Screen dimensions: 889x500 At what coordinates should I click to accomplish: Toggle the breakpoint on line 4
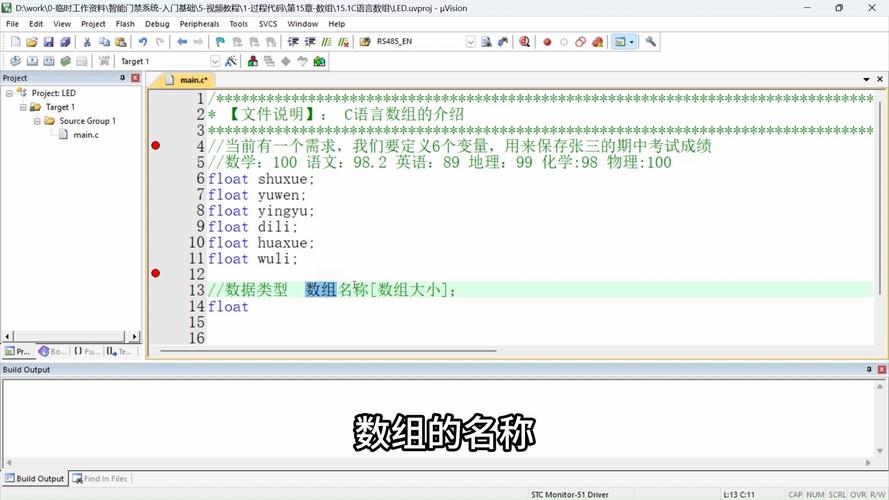tap(155, 146)
